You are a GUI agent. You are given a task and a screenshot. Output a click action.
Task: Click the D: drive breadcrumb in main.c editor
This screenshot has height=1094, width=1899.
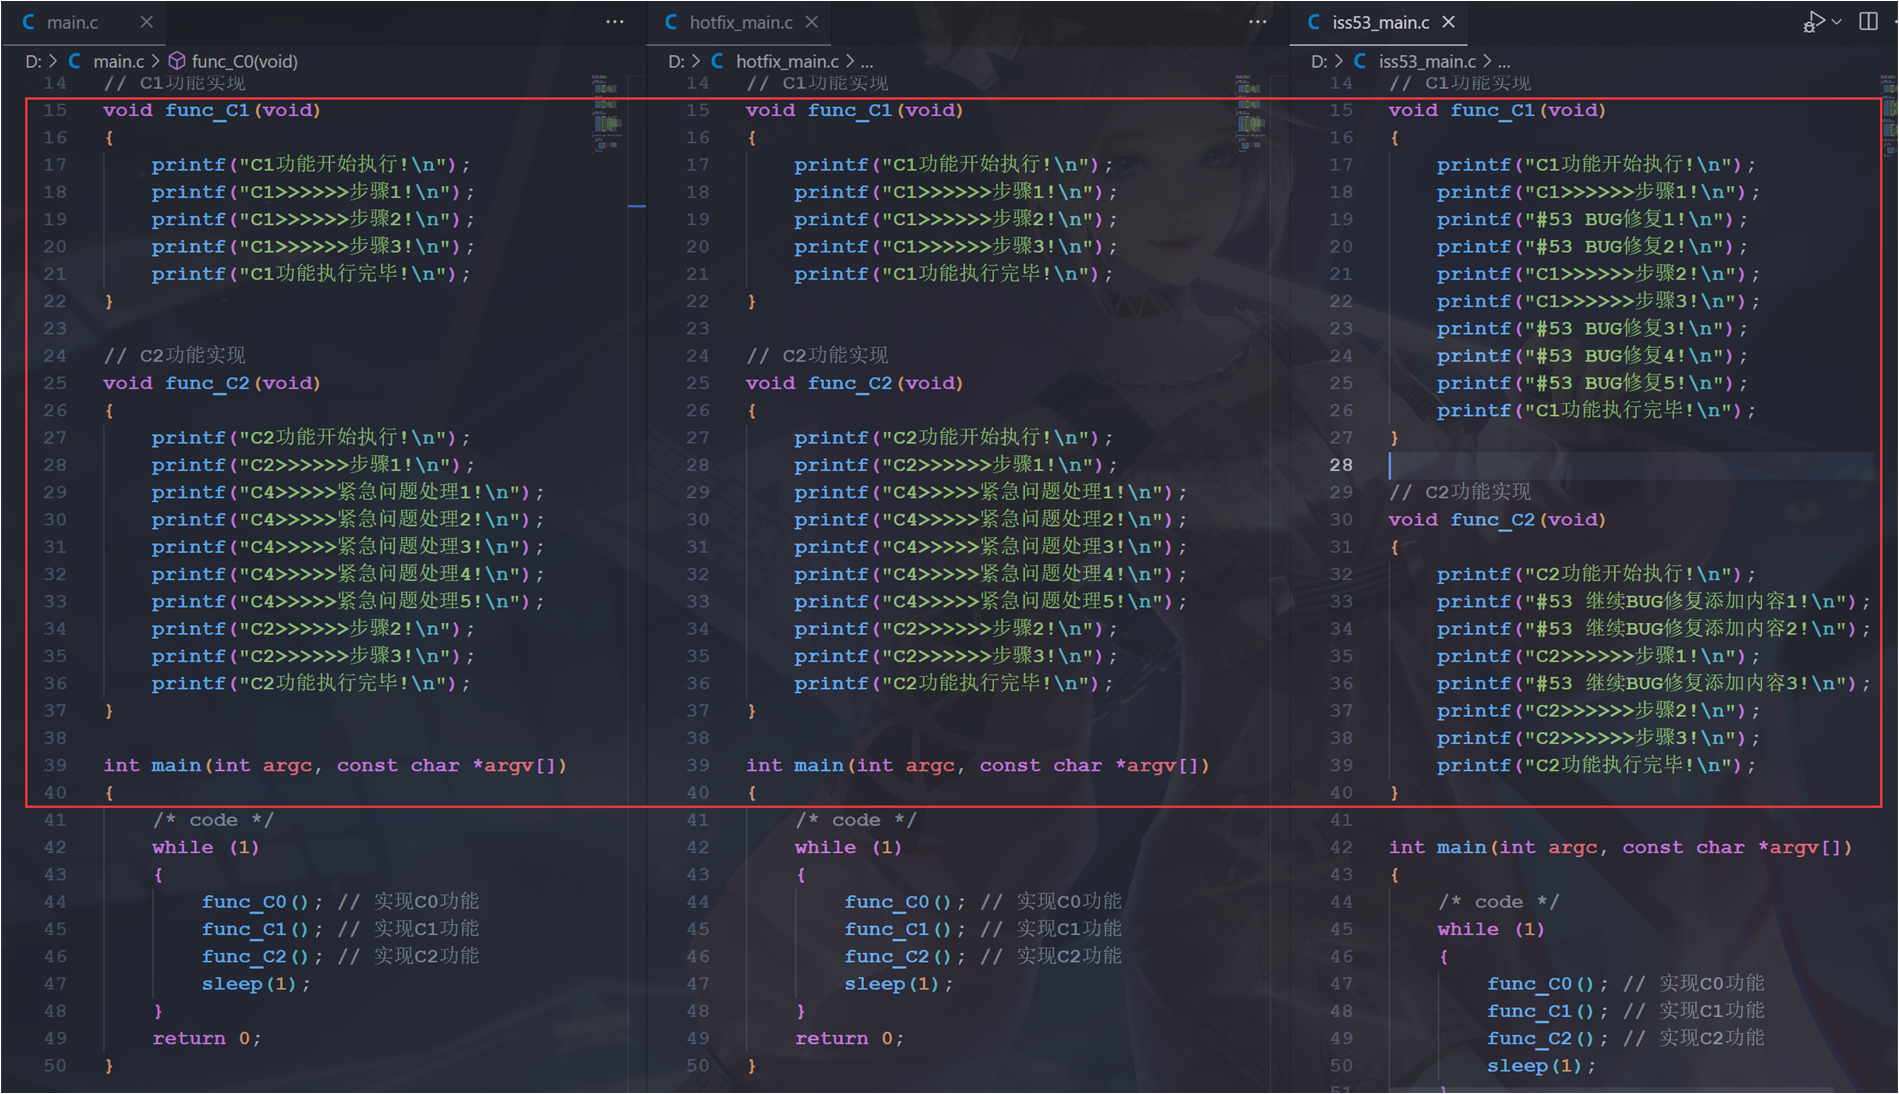[33, 61]
